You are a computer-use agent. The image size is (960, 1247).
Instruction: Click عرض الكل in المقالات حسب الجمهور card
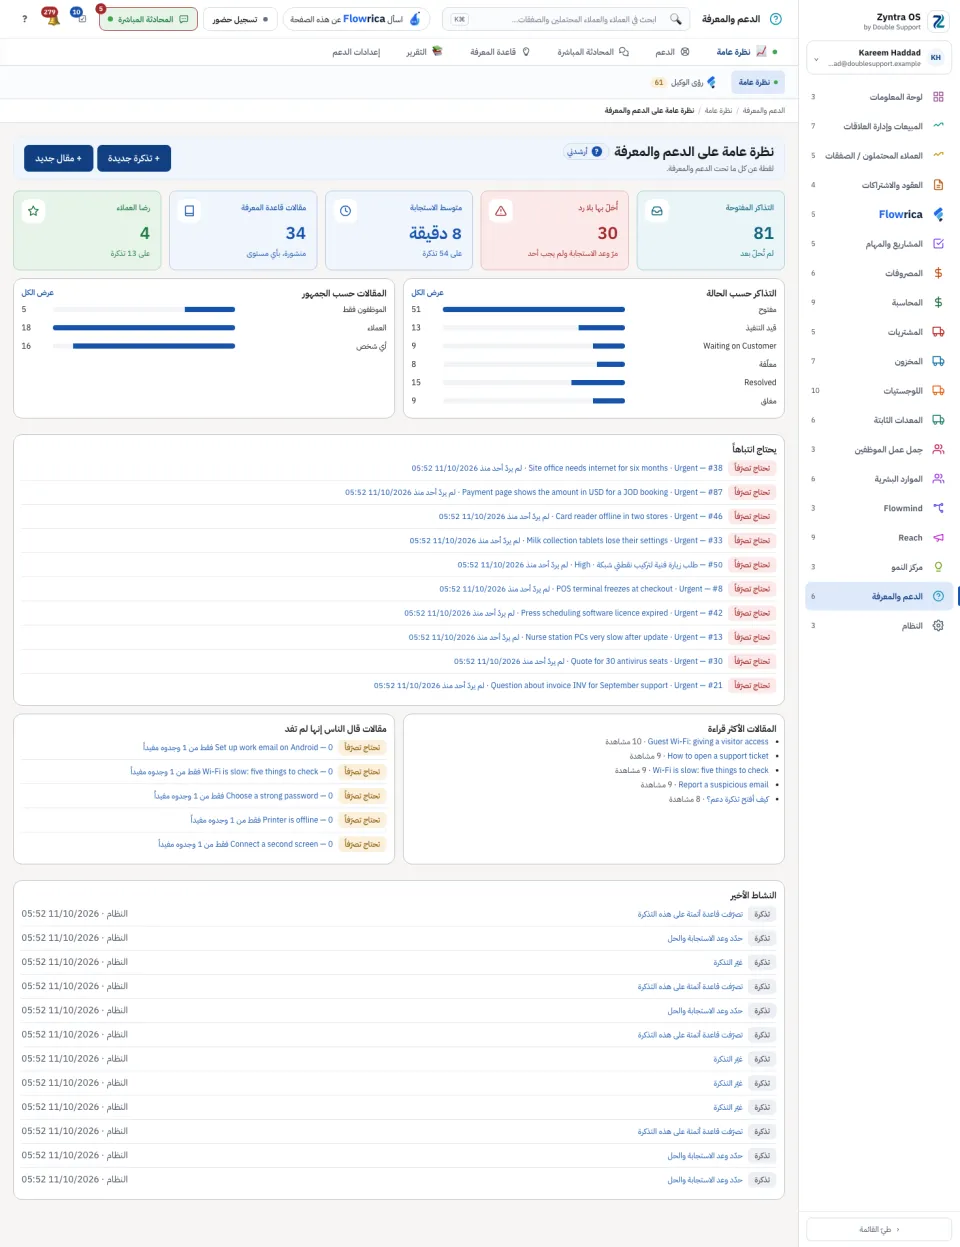point(38,293)
